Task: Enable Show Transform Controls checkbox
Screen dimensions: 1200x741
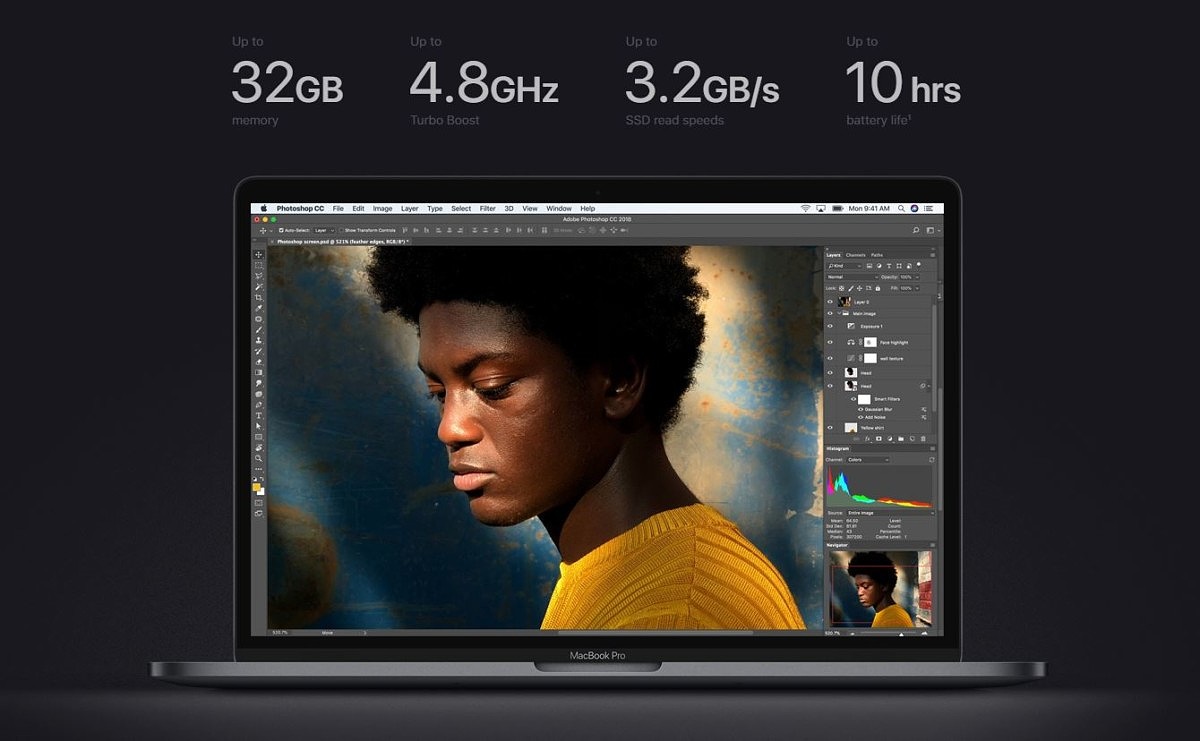Action: [x=341, y=230]
